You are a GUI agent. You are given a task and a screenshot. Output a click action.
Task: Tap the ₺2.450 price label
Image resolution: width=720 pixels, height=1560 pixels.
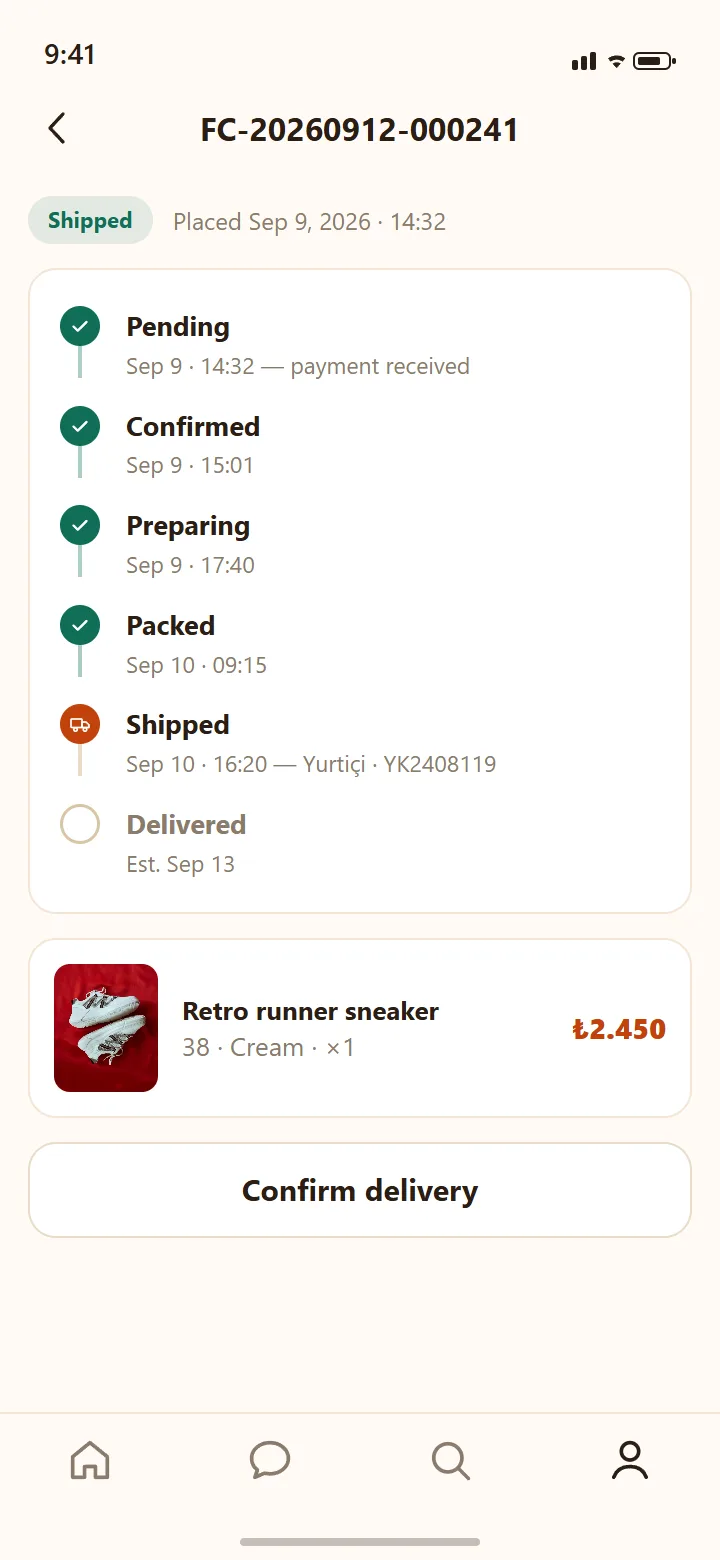pos(619,1029)
